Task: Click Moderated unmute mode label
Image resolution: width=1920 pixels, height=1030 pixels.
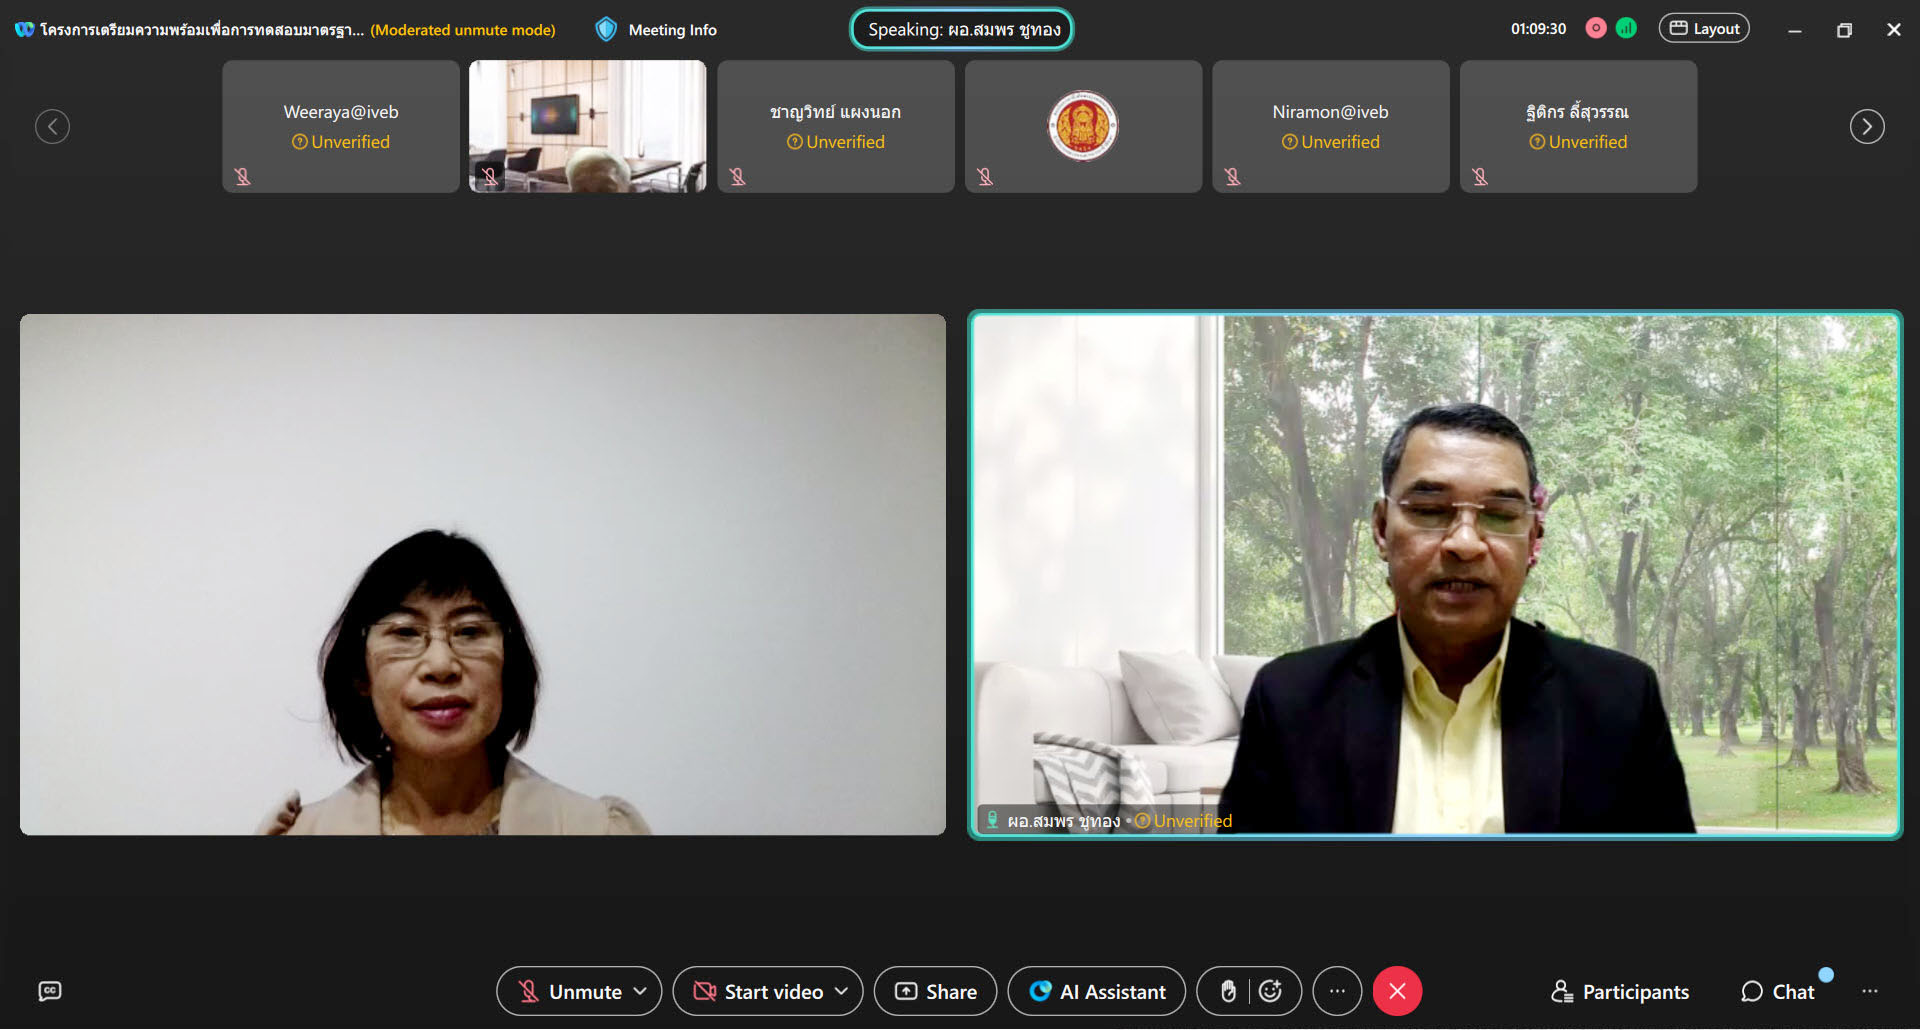Action: tap(463, 30)
